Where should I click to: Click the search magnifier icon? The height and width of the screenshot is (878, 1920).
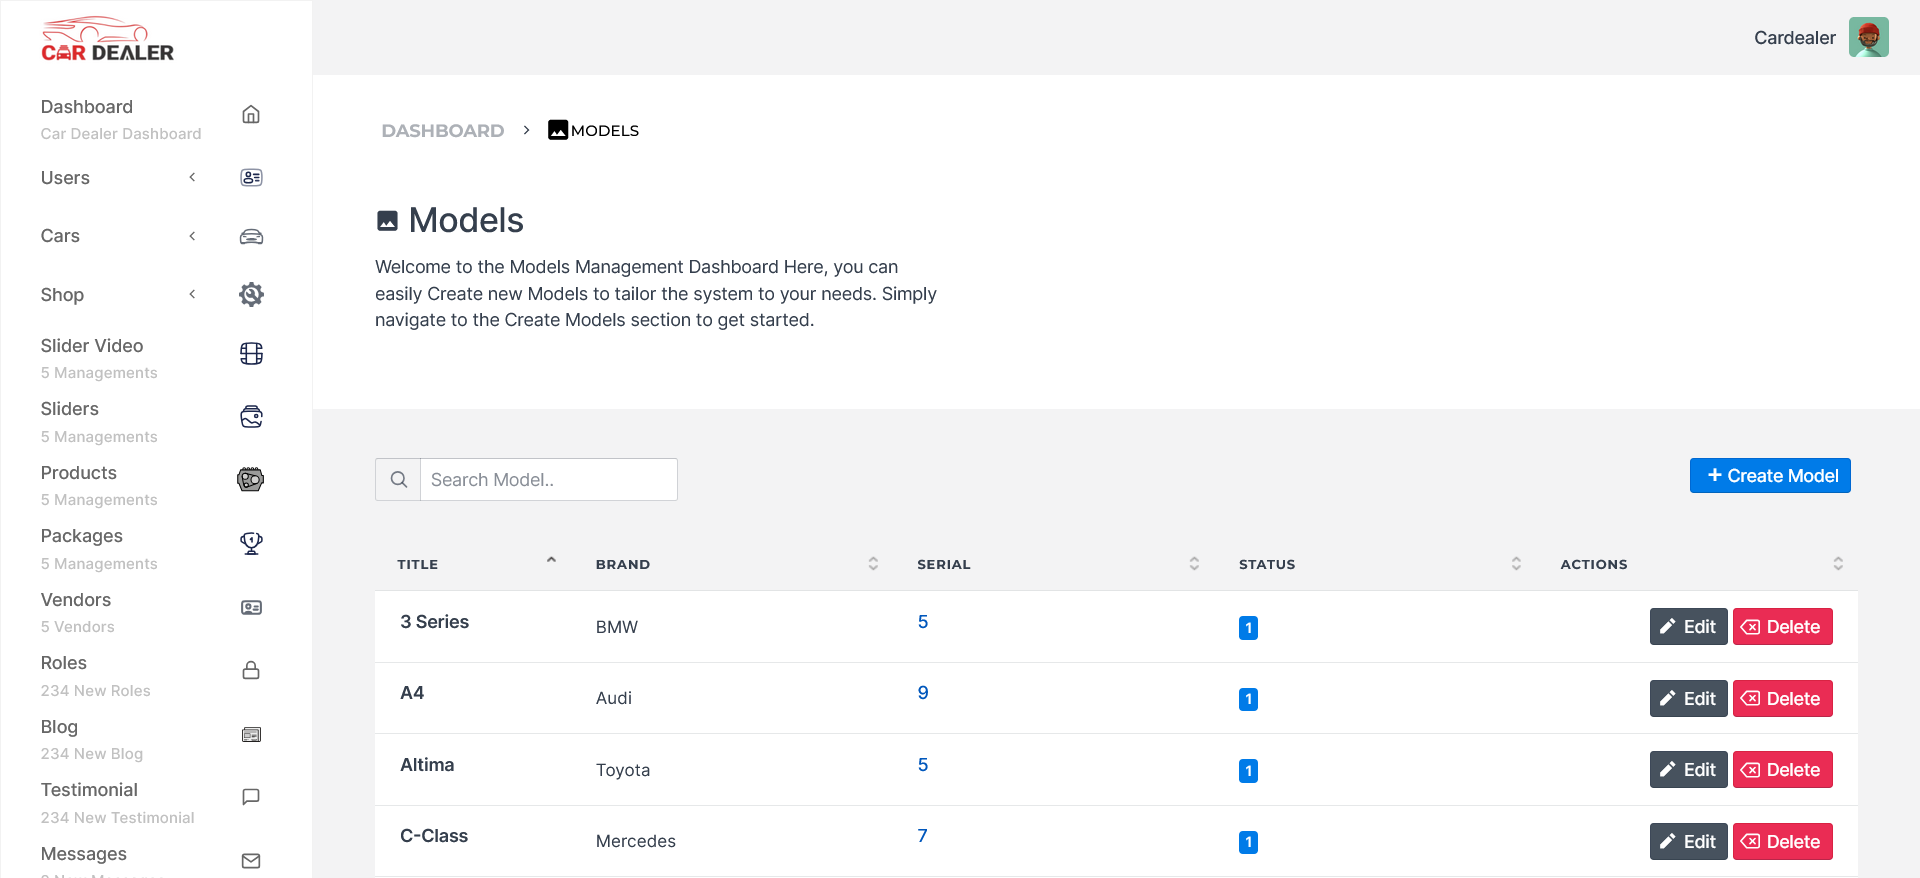coord(398,480)
